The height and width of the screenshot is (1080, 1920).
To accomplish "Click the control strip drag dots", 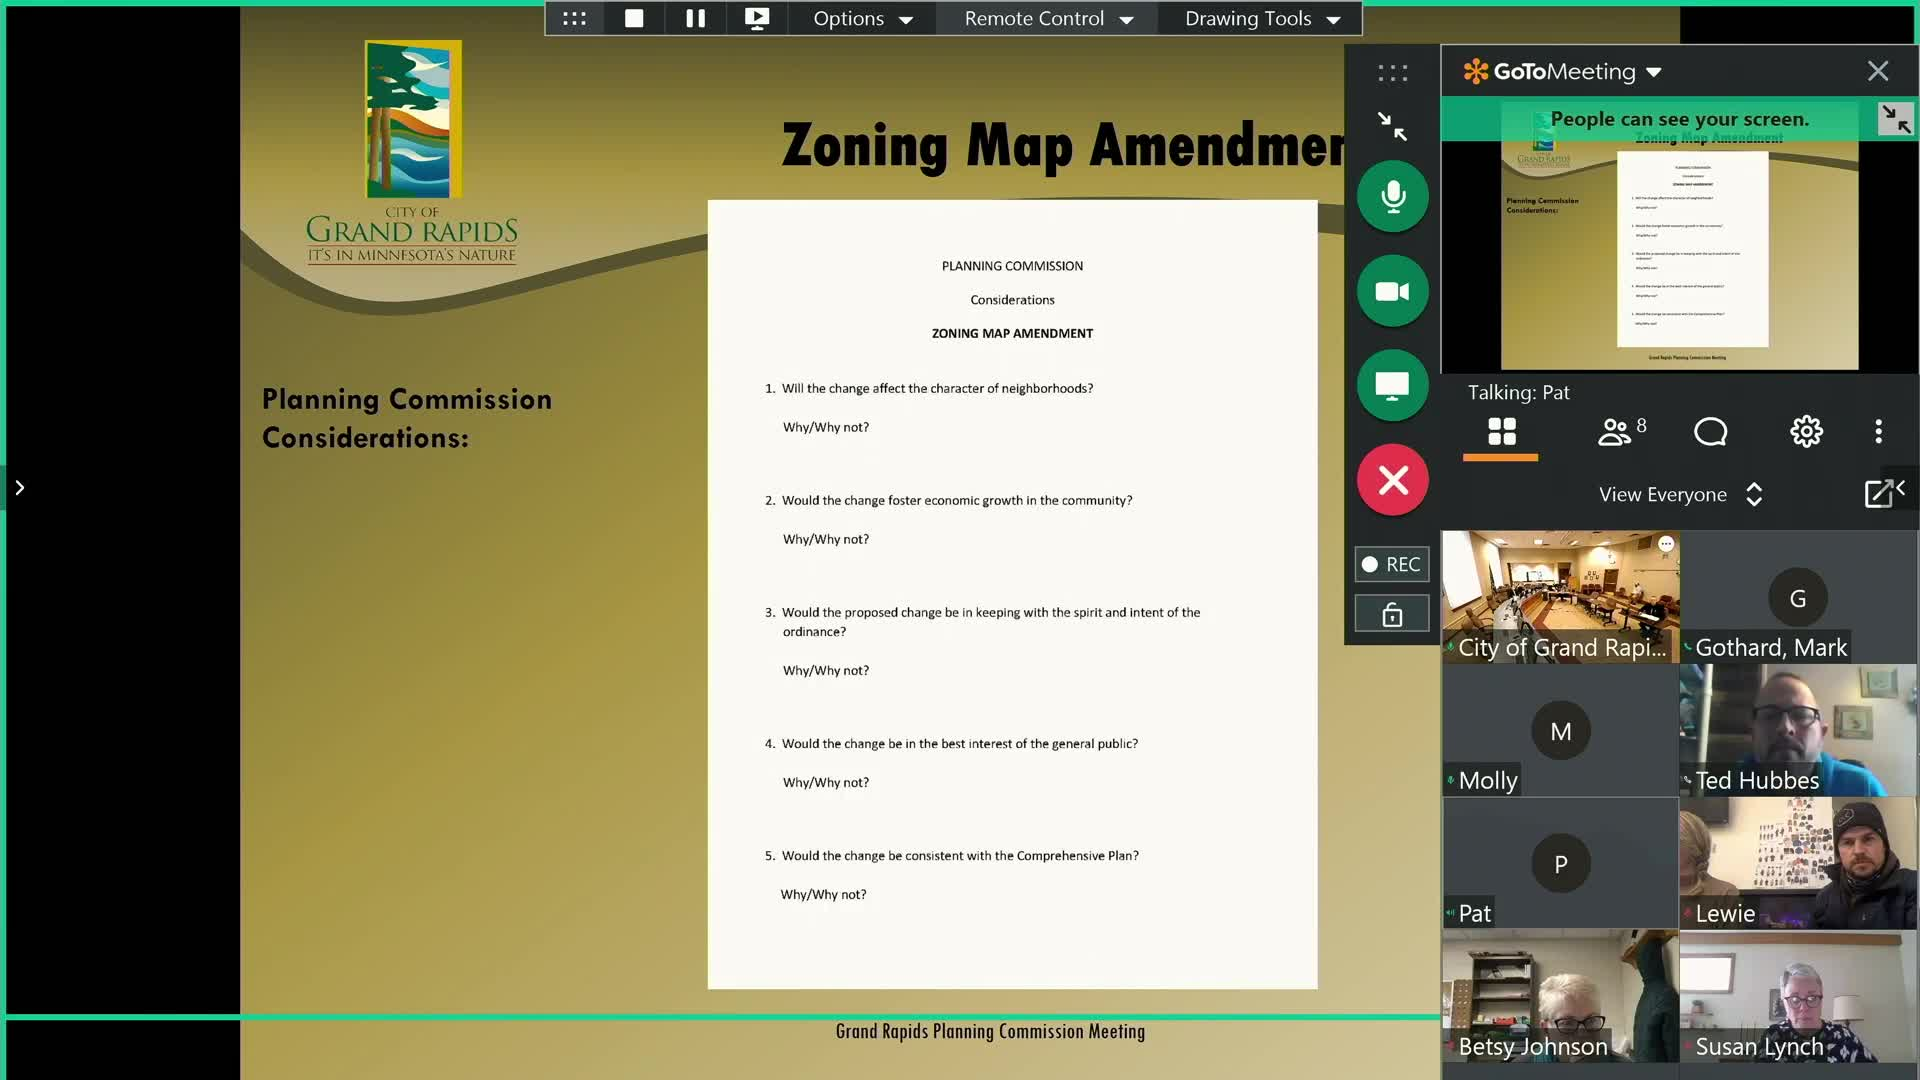I will pyautogui.click(x=1392, y=73).
